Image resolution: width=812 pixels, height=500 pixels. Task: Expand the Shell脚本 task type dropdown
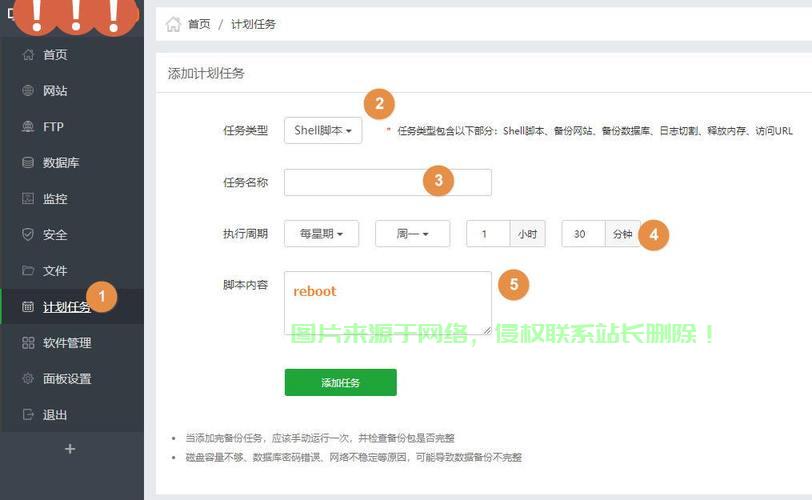pos(323,130)
